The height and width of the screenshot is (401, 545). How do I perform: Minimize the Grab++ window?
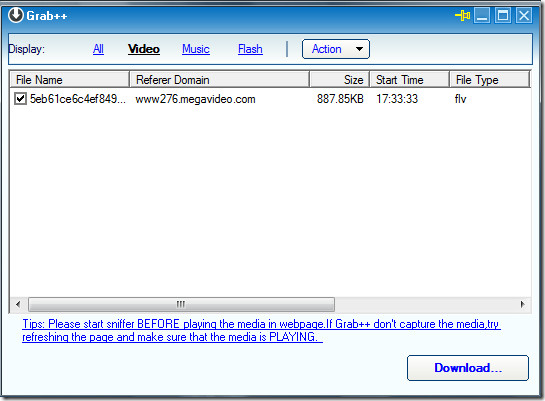tap(482, 16)
